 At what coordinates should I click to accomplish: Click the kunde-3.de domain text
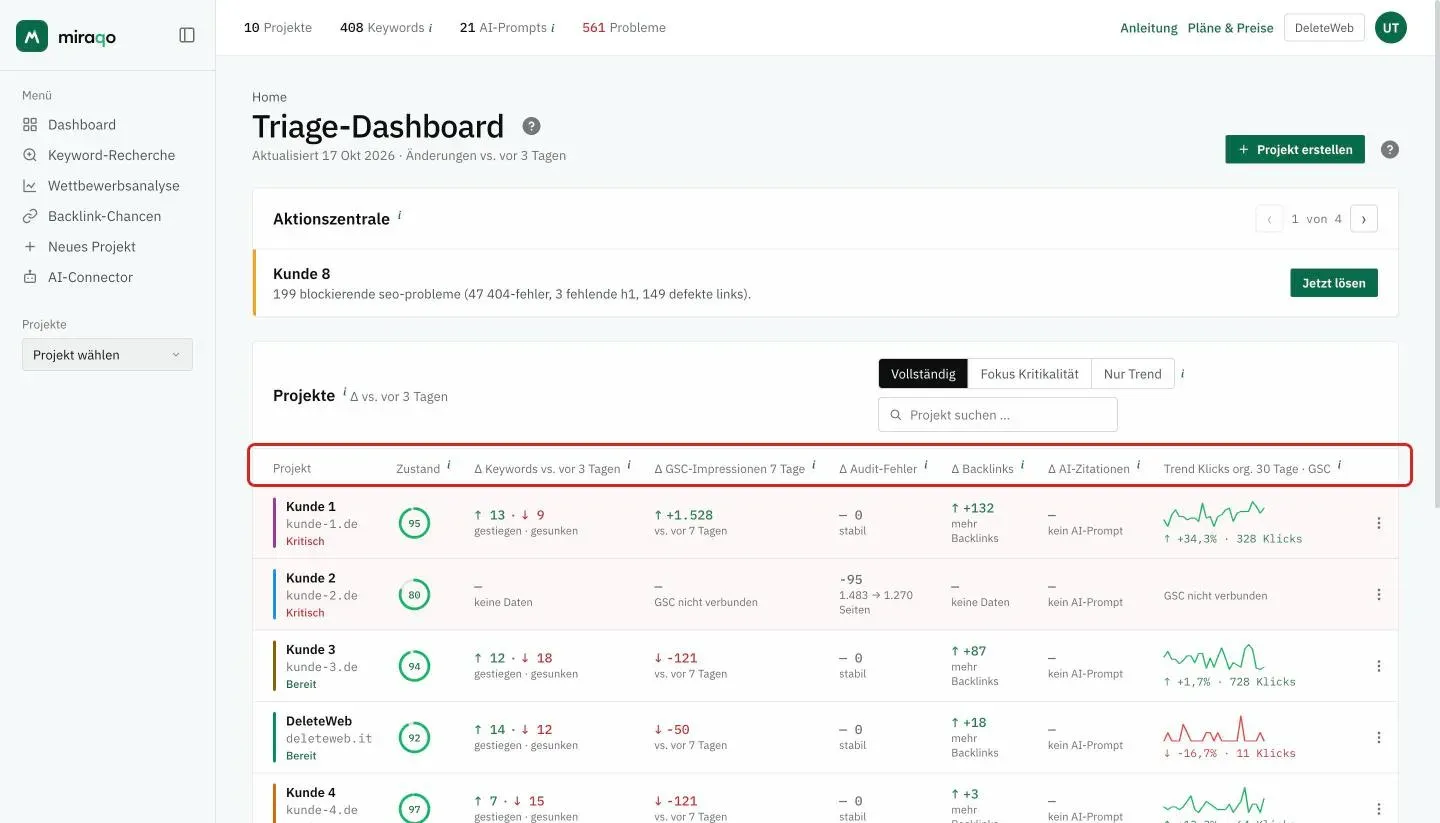[x=322, y=667]
